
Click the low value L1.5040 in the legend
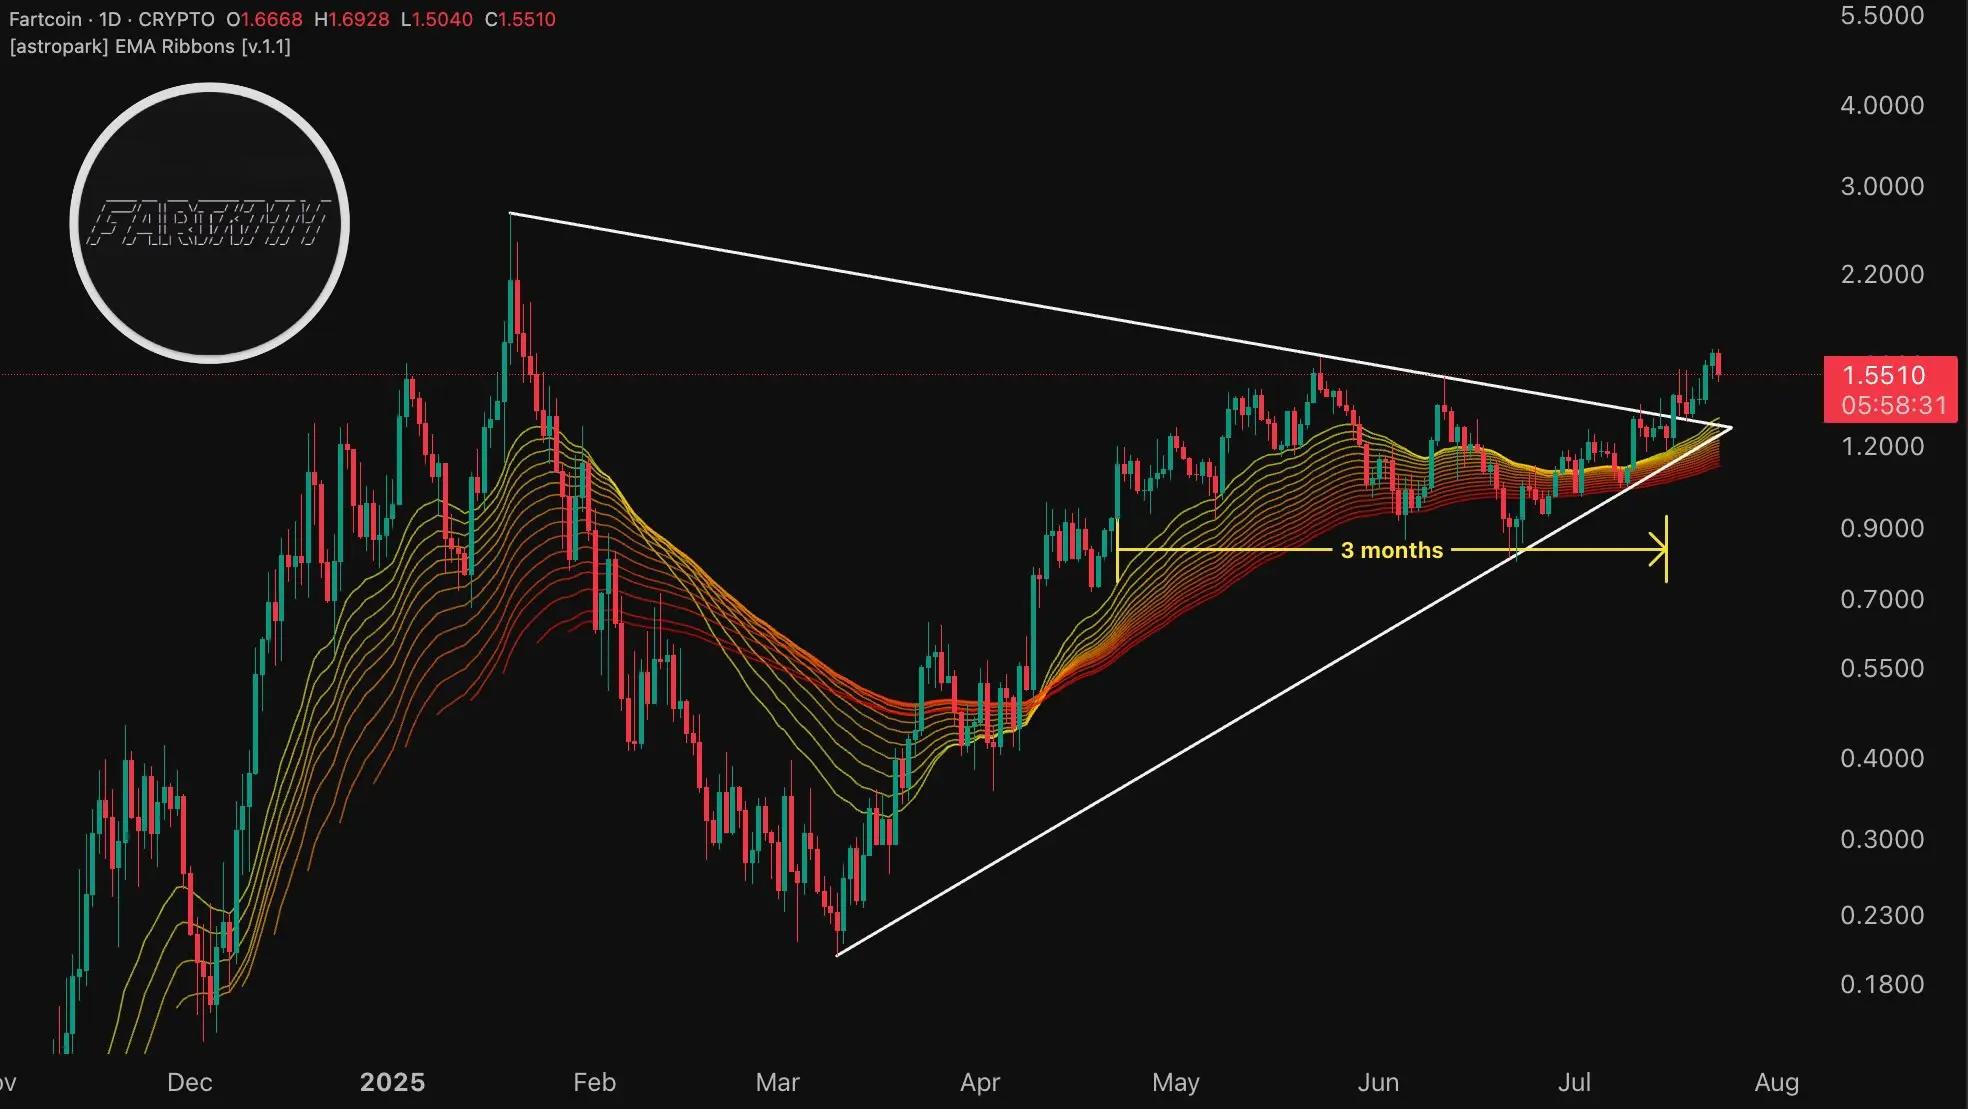pyautogui.click(x=436, y=19)
